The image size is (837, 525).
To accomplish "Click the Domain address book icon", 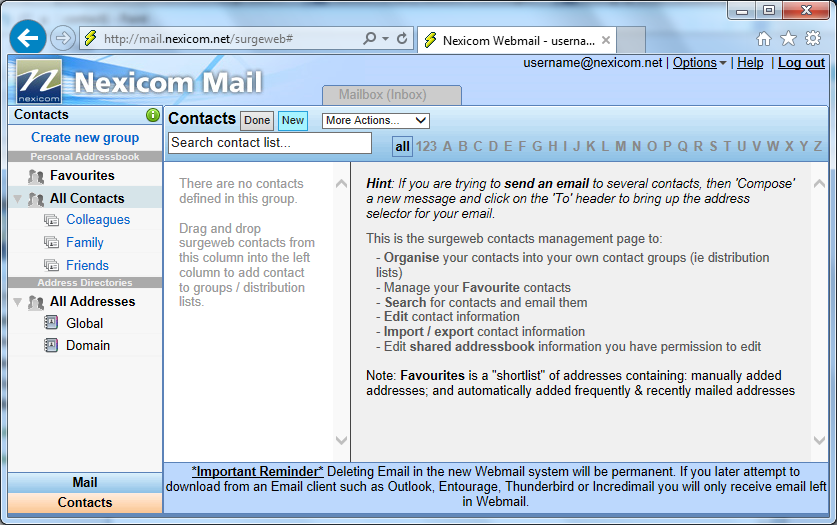I will [x=51, y=345].
